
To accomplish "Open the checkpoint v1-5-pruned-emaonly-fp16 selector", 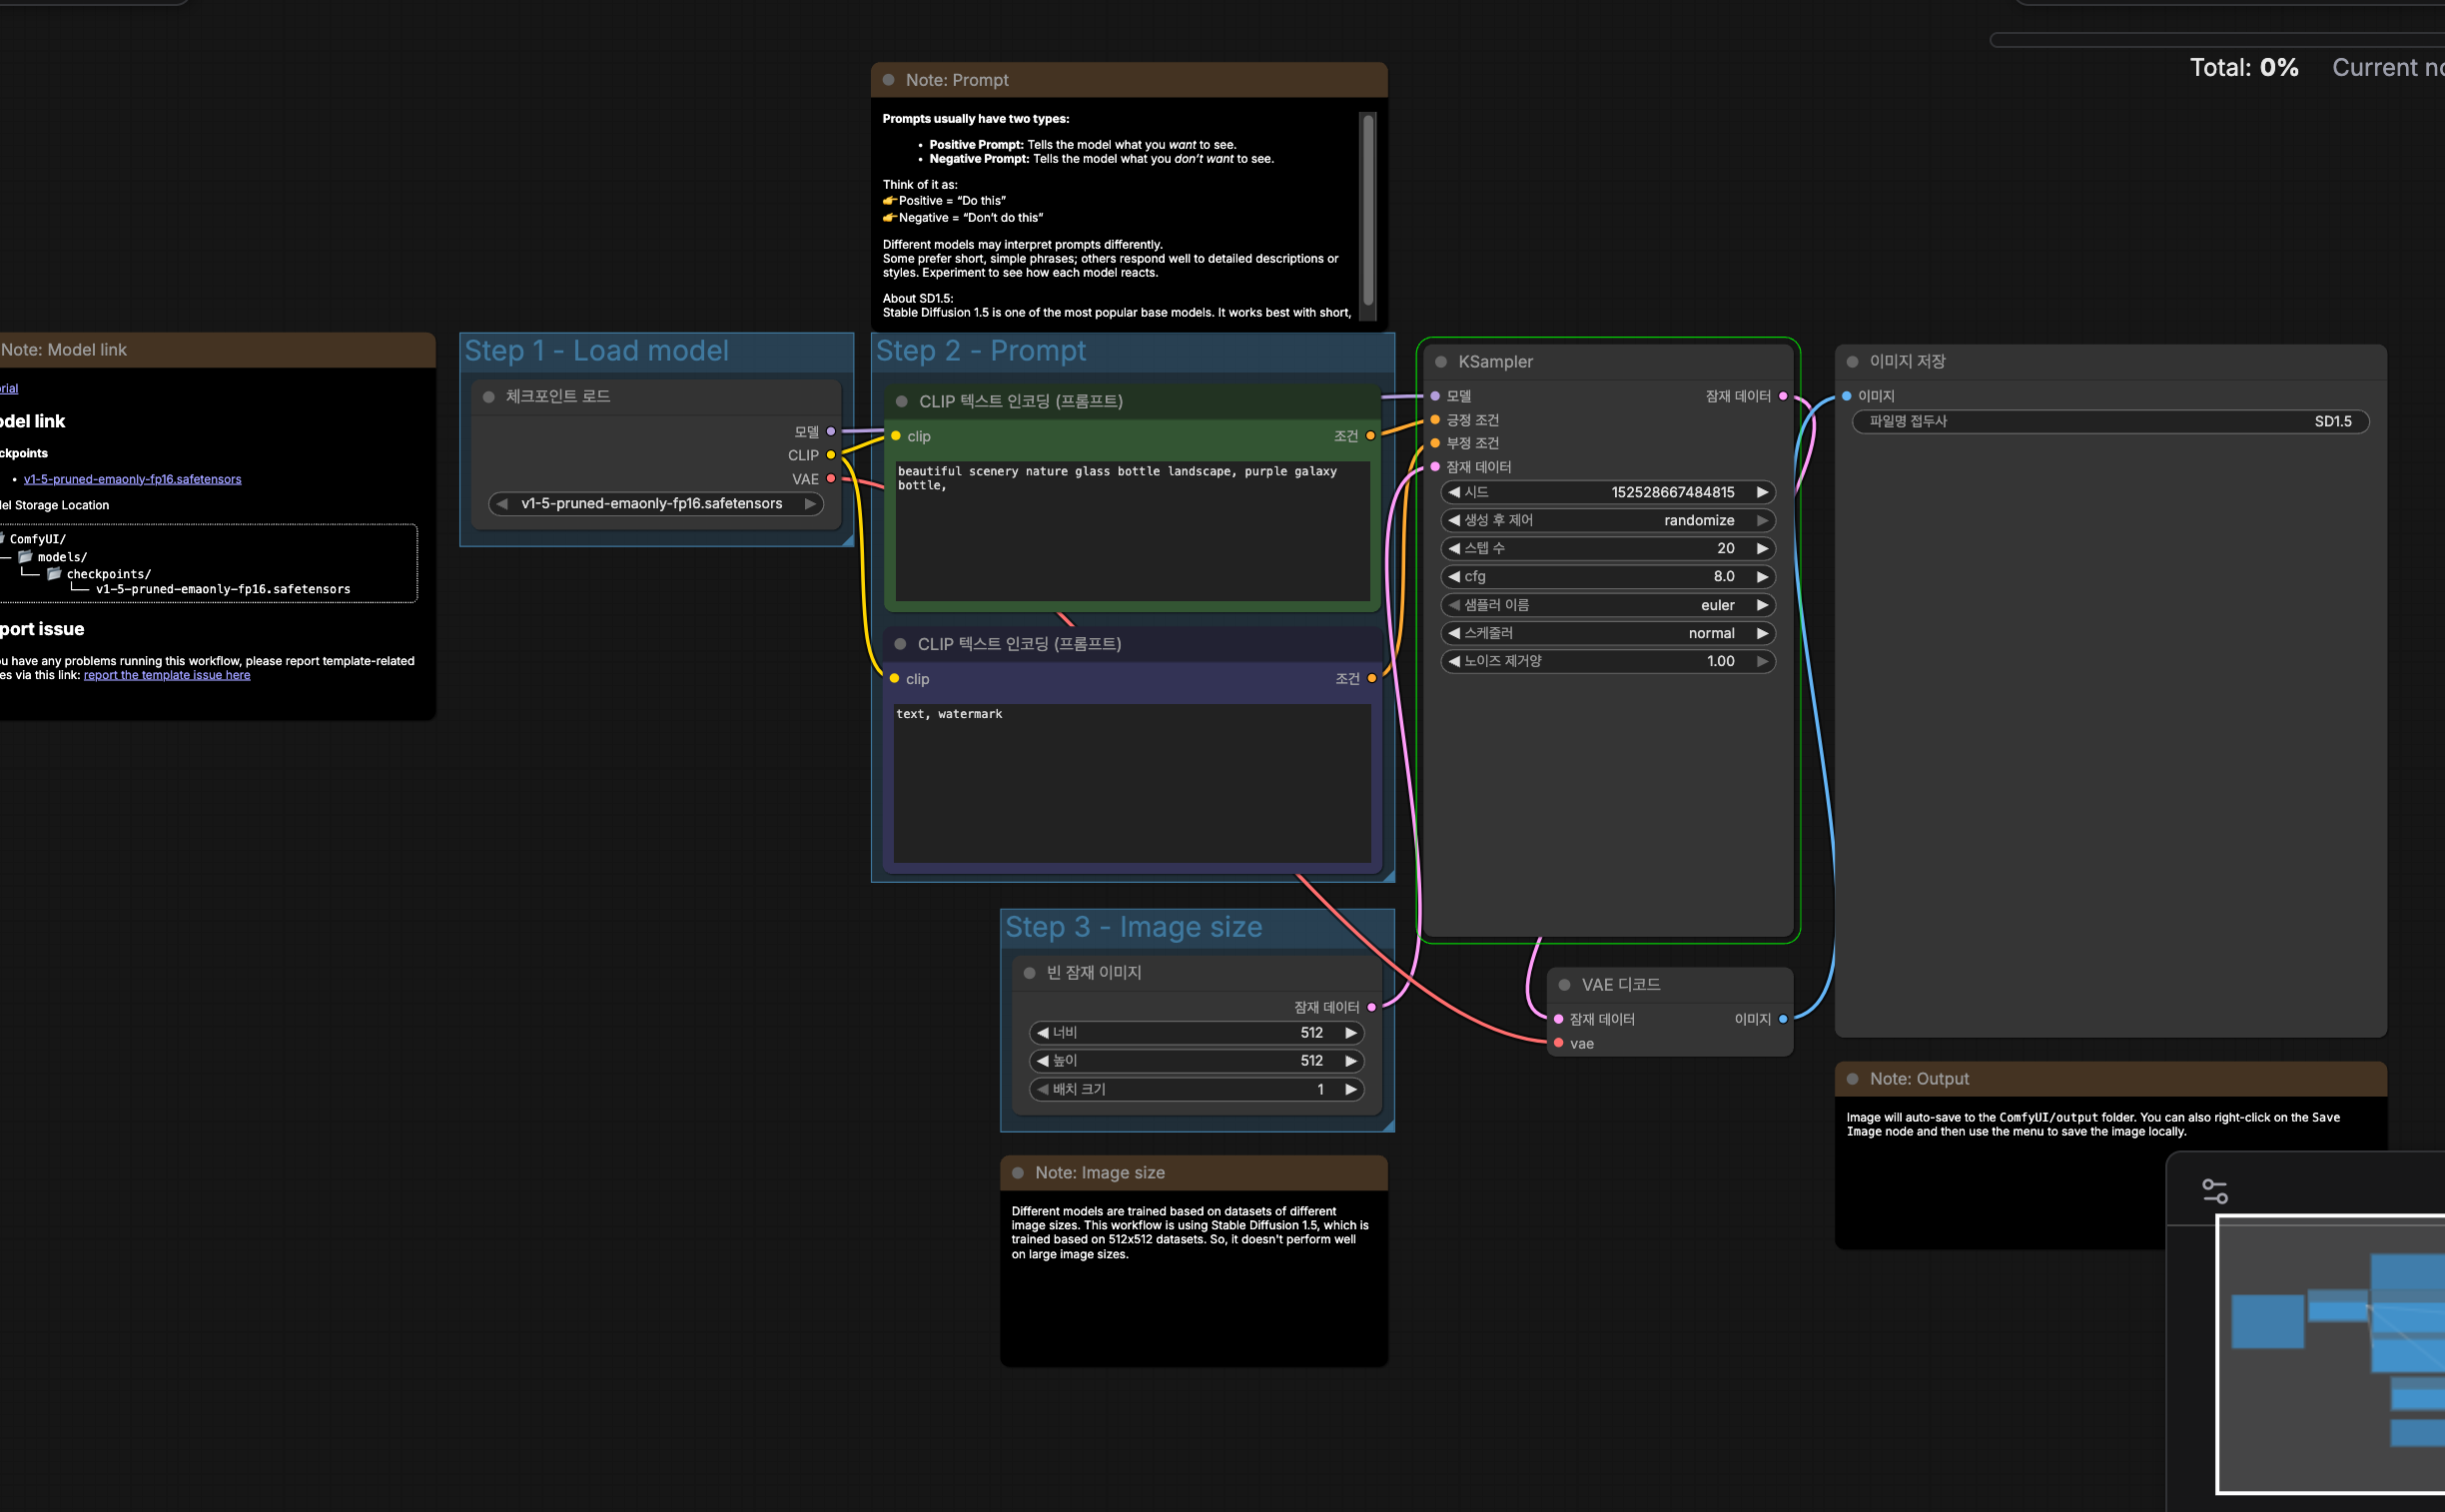I will 652,504.
